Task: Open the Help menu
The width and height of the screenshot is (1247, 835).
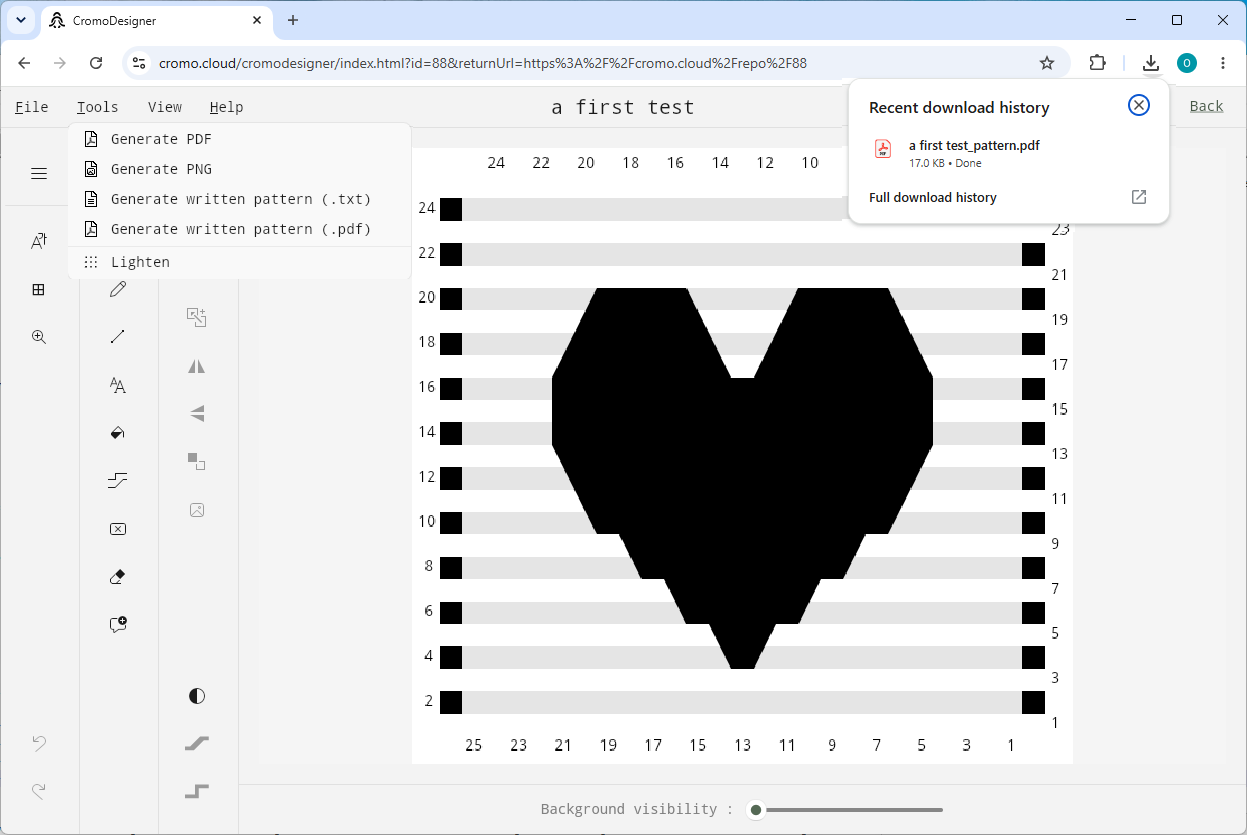Action: (x=226, y=107)
